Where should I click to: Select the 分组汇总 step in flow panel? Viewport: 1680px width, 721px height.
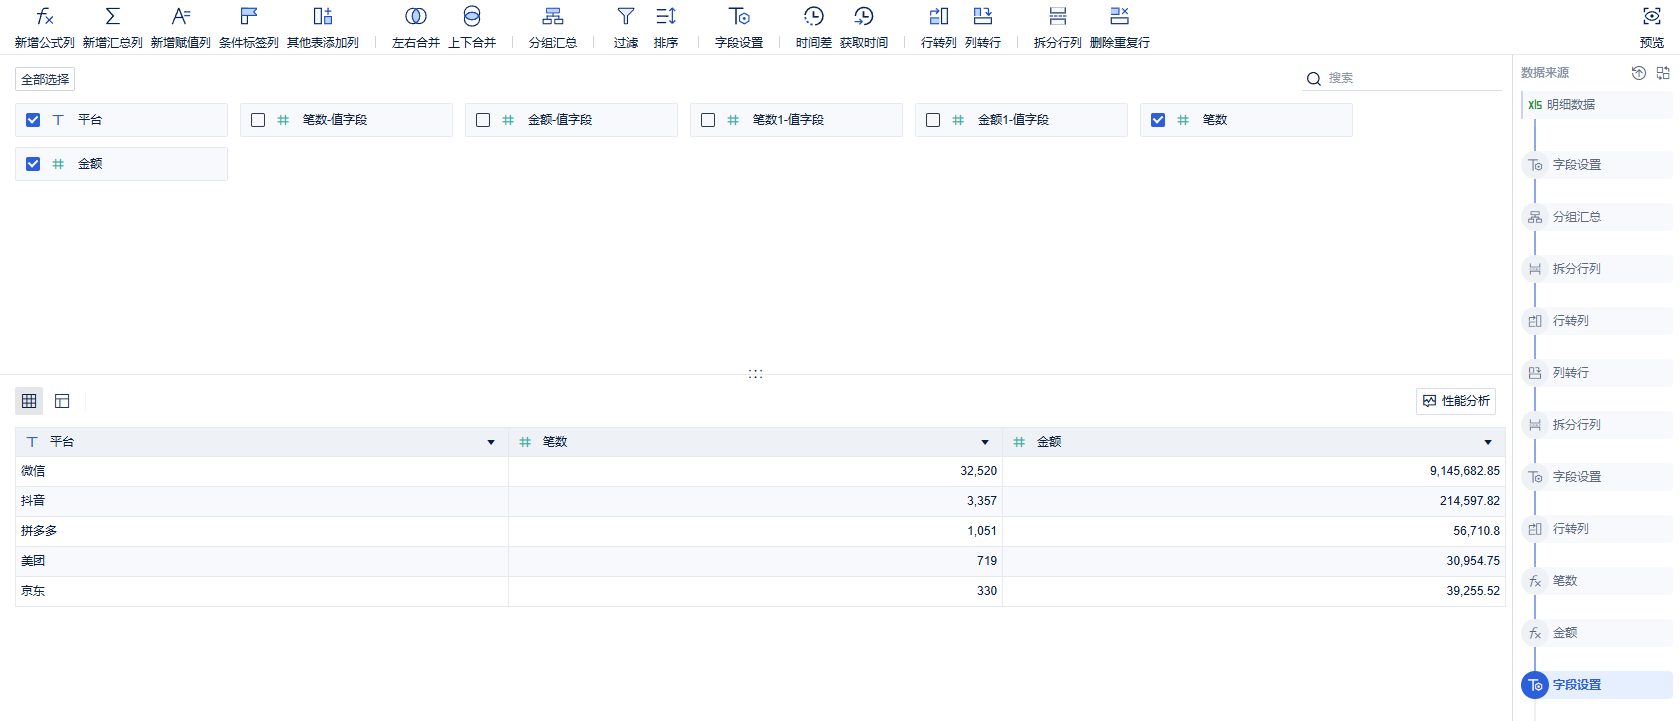[x=1576, y=217]
